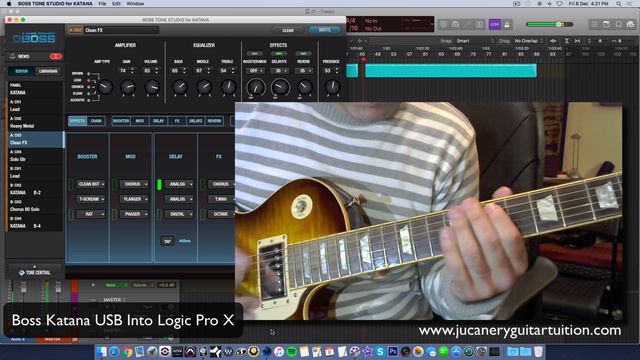Switch to the CHAIN tab
This screenshot has width=640, height=360.
click(x=96, y=121)
